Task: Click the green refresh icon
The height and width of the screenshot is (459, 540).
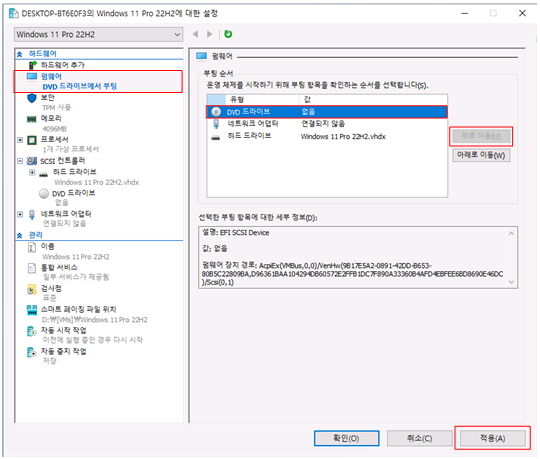Action: coord(228,34)
